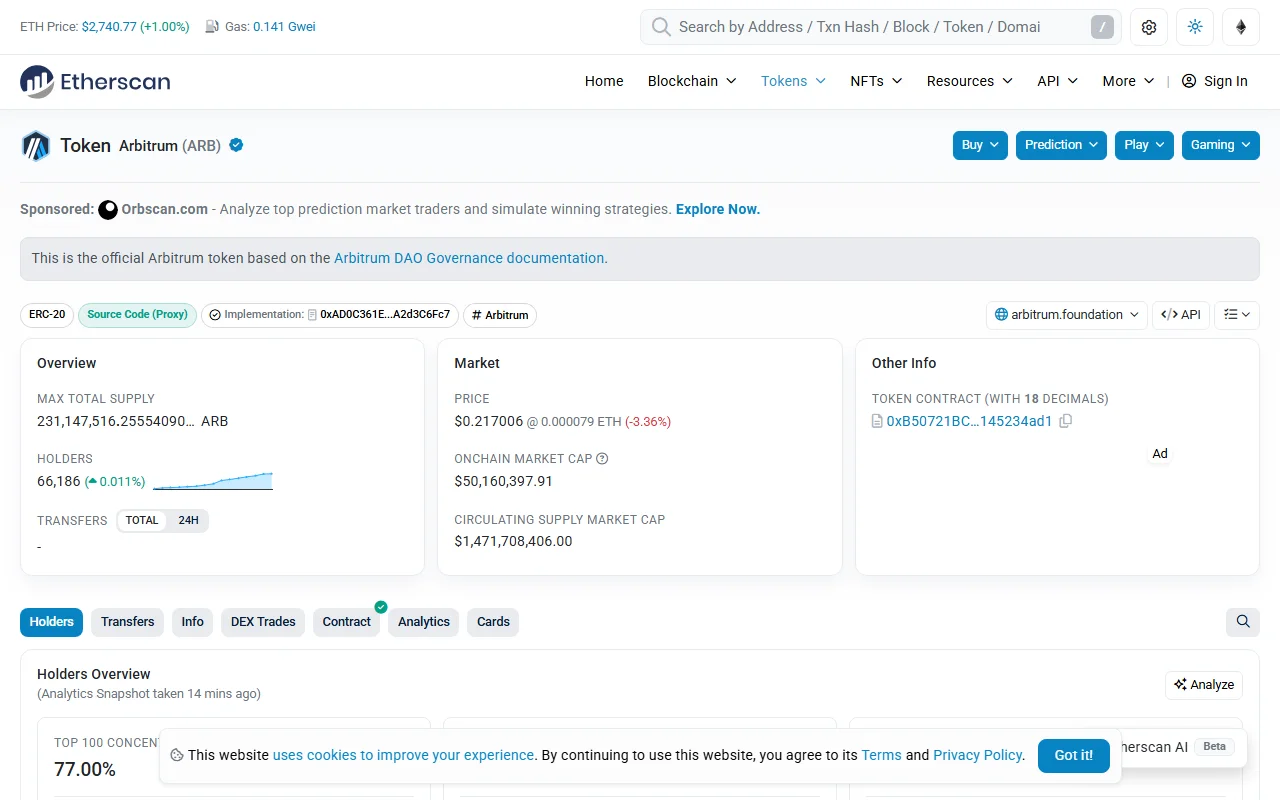Image resolution: width=1280 pixels, height=800 pixels.
Task: Expand the API menu in the navbar
Action: tap(1057, 81)
